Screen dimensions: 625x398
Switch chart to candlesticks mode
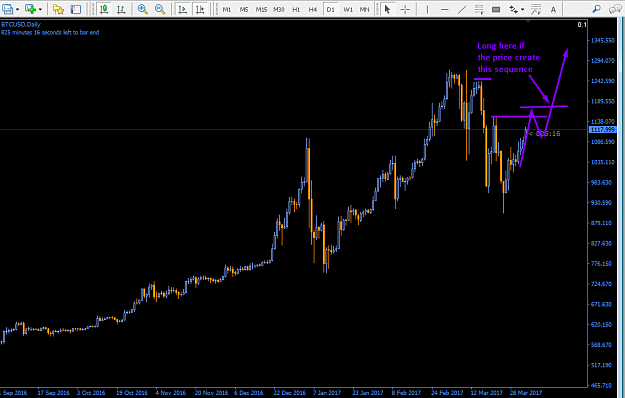[104, 9]
